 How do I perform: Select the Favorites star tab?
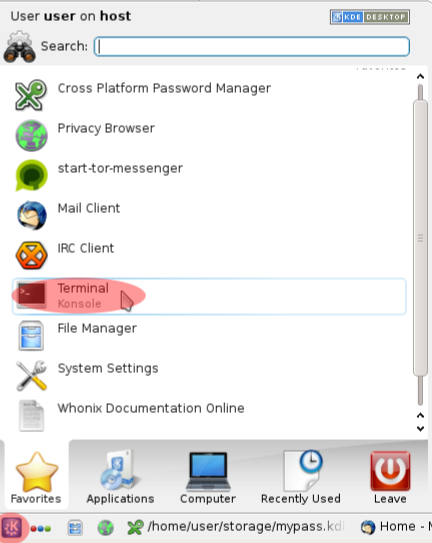(36, 477)
